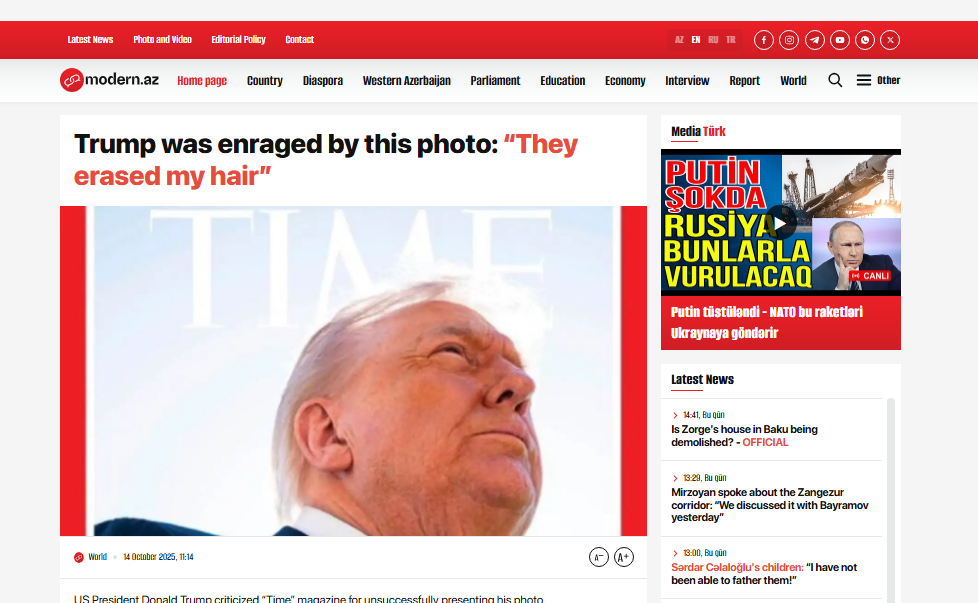The image size is (978, 603).
Task: Go to Western Azerbaijan section
Action: (x=407, y=80)
